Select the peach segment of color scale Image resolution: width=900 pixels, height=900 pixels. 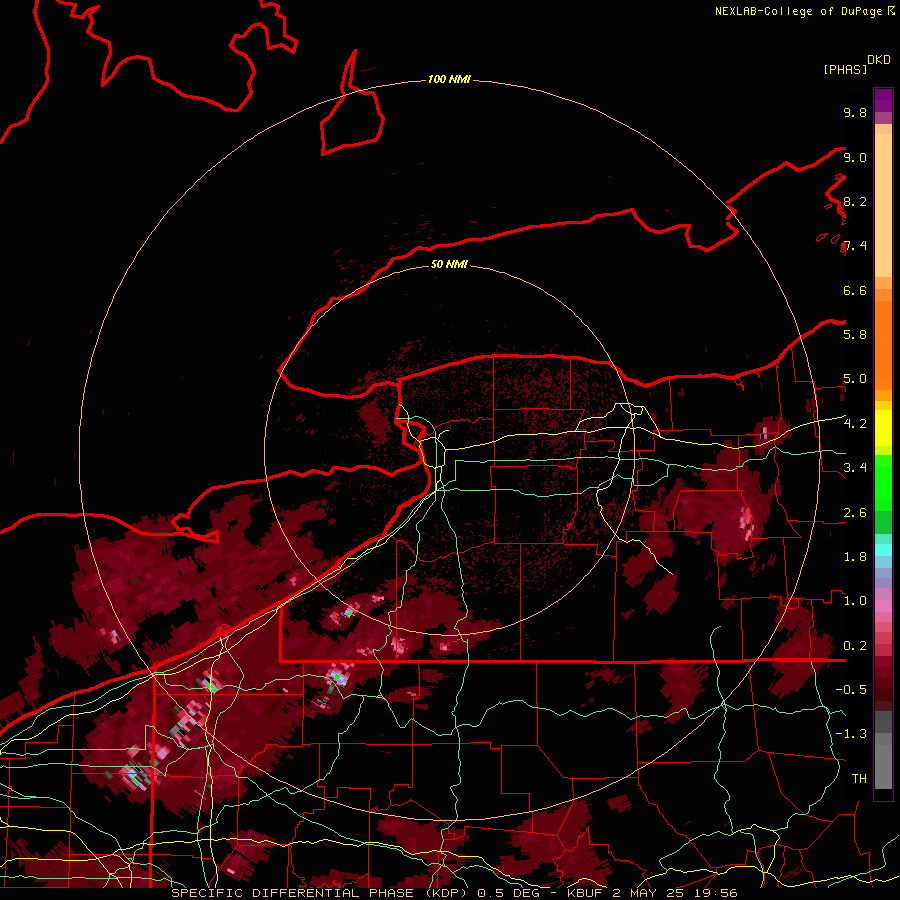click(883, 205)
